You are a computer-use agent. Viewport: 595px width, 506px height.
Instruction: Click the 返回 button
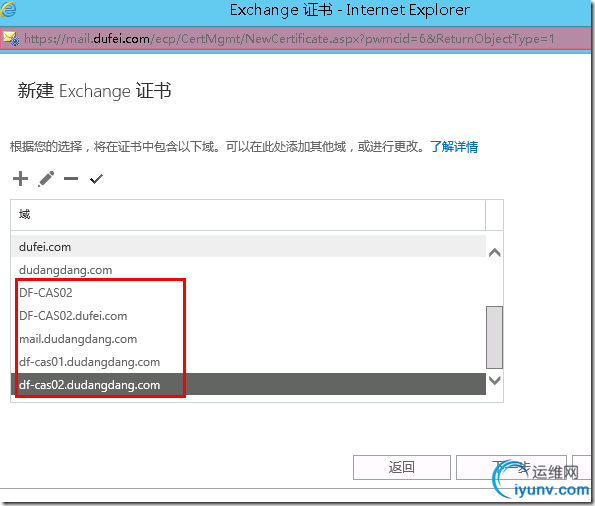pos(402,467)
